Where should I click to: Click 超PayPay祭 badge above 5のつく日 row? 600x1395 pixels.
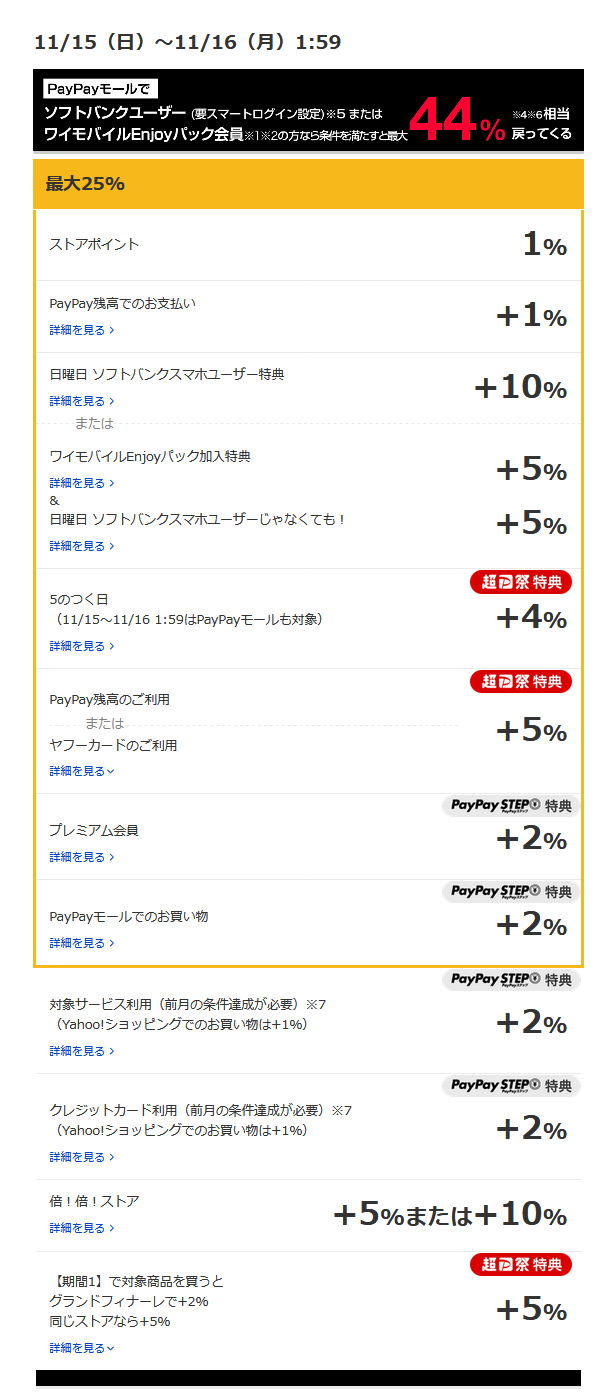(521, 582)
